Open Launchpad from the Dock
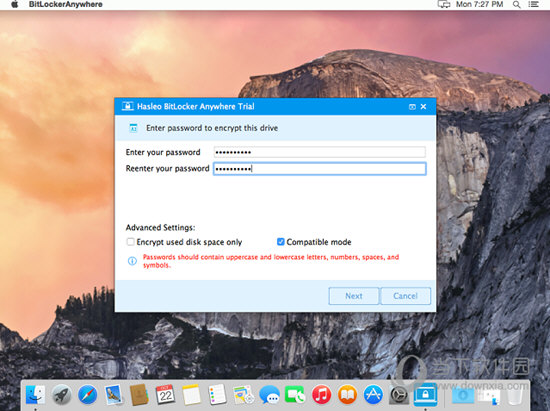The image size is (550, 411). pos(62,395)
